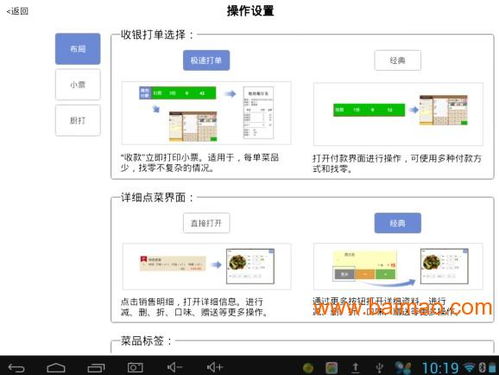Tap the classic dish detail preview thumbnail
Viewport: 499px width, 375px height.
coord(398,266)
